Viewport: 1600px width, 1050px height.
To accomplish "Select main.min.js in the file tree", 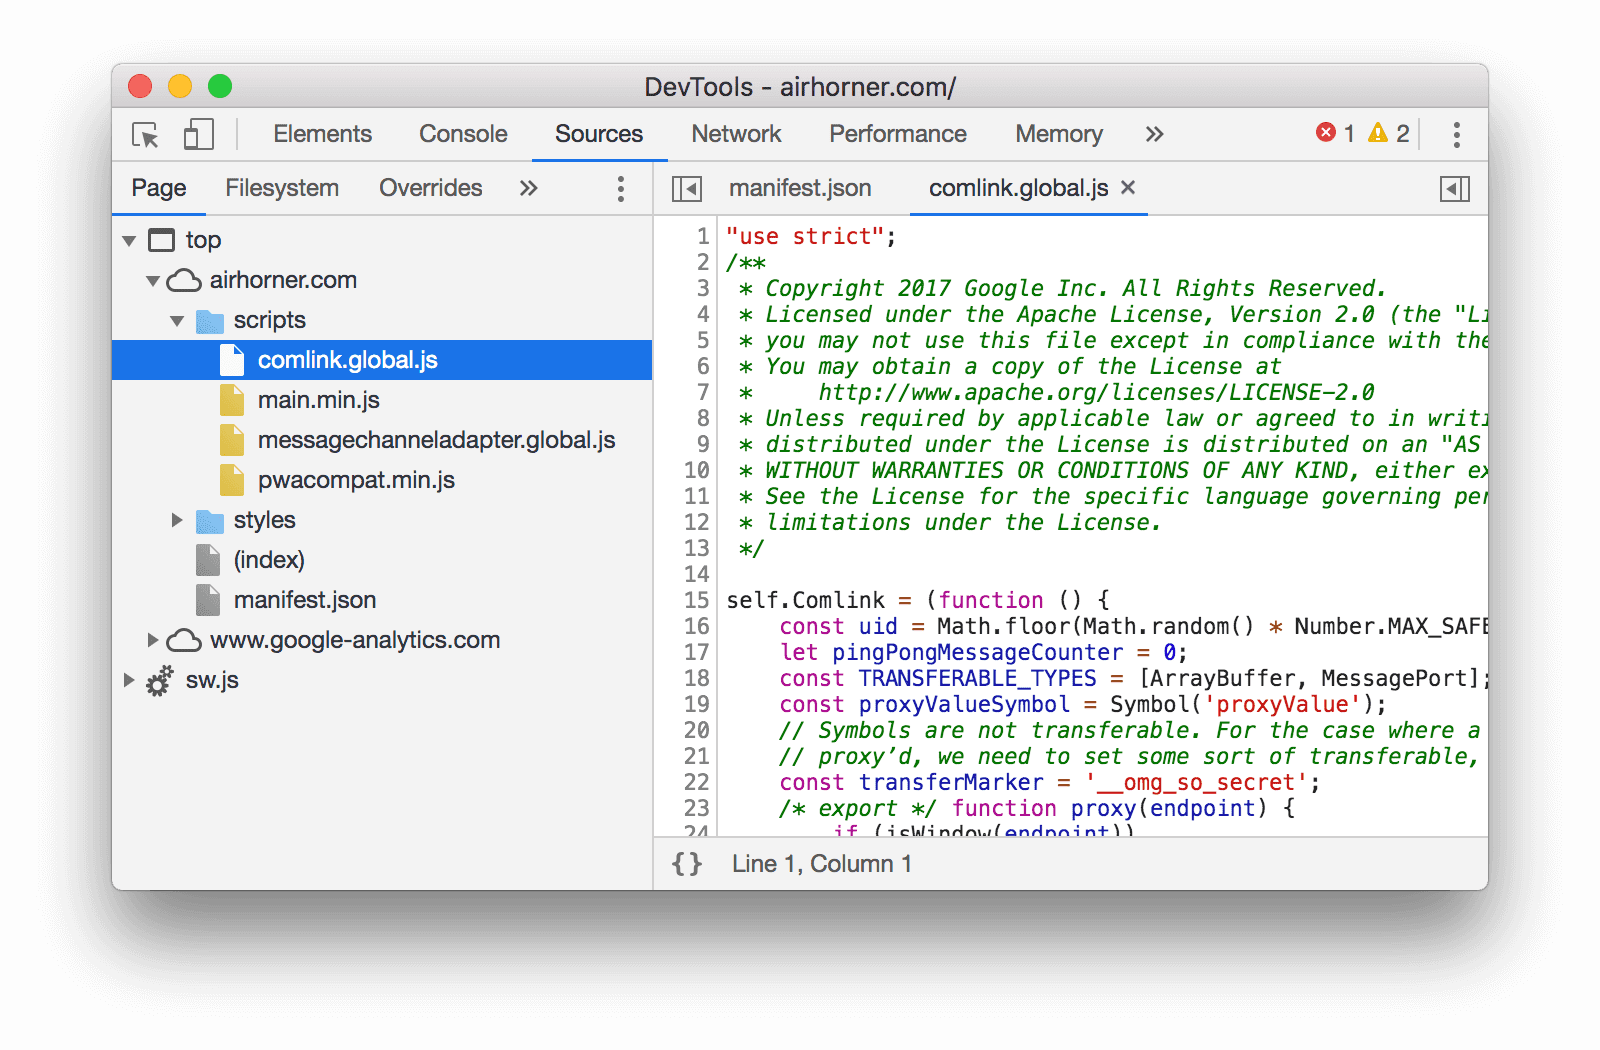I will [319, 399].
